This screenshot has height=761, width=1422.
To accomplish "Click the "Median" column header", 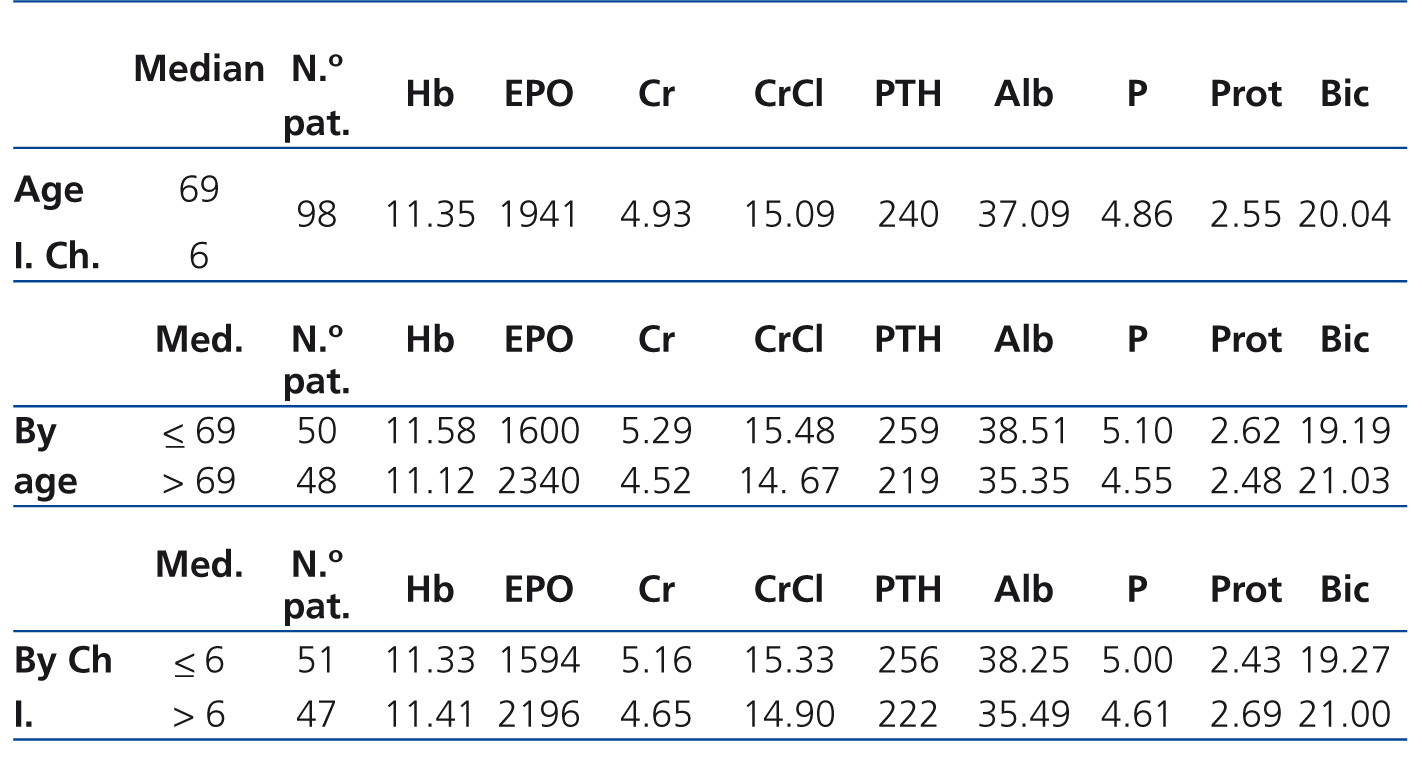I will tap(199, 69).
